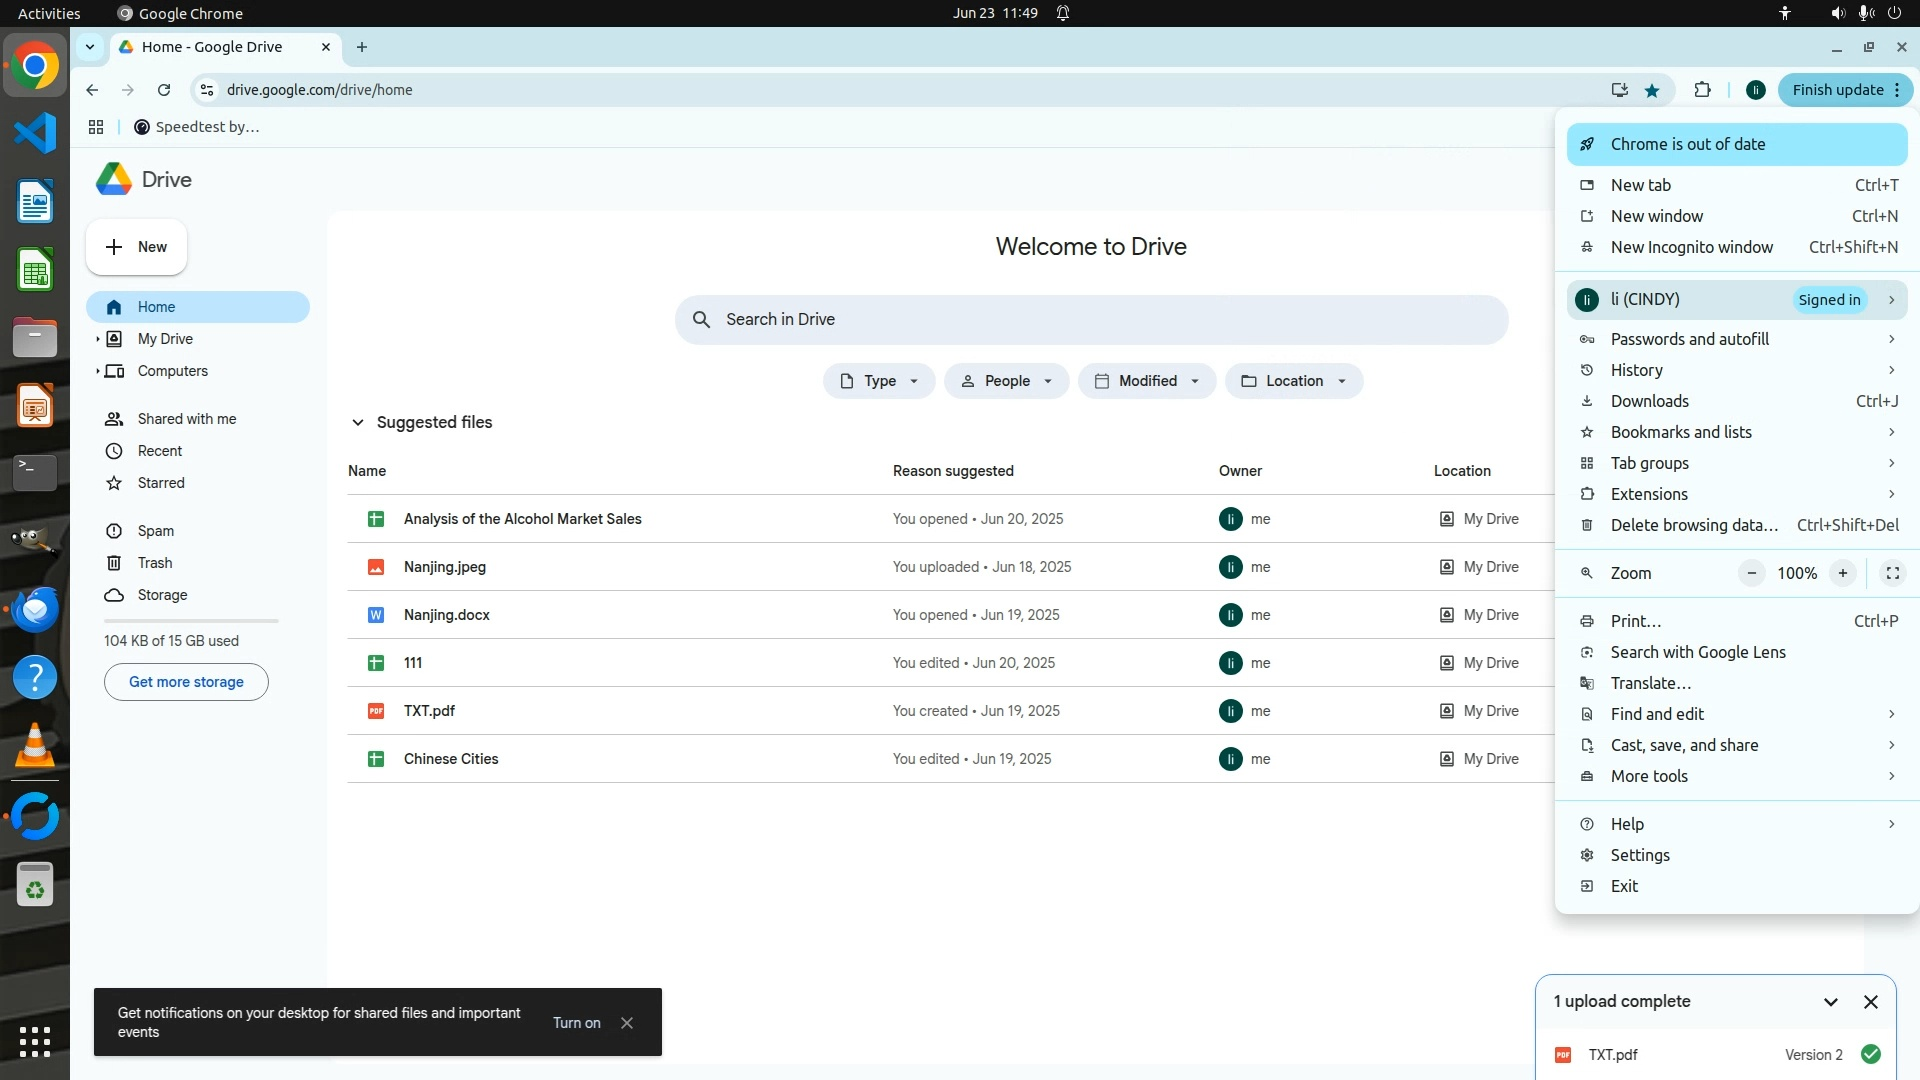
Task: Select New Incognito window menu item
Action: [1691, 247]
